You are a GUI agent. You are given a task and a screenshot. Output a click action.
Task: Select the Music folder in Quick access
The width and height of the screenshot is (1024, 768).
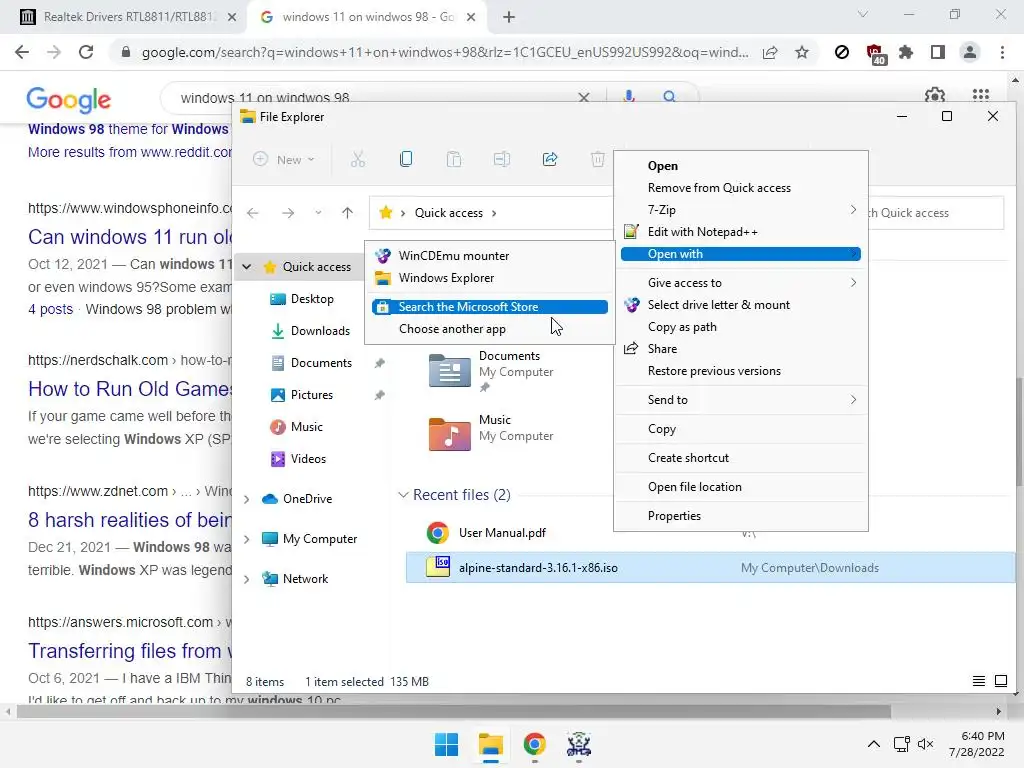(491, 432)
